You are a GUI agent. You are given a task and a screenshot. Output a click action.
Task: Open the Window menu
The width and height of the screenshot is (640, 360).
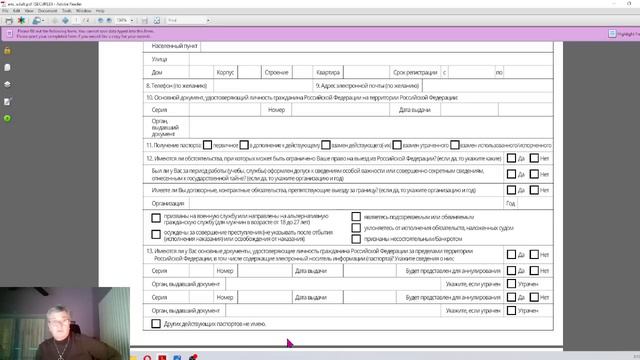tap(84, 11)
